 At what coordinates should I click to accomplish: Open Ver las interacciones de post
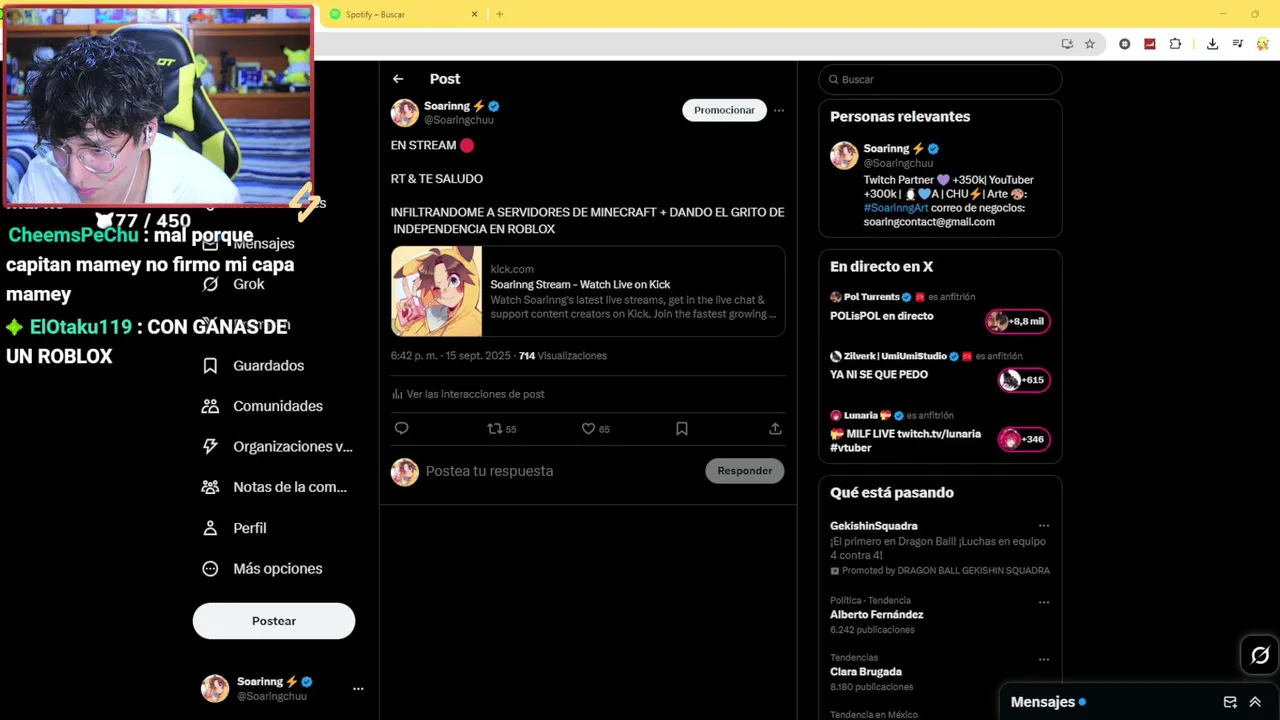pos(468,394)
